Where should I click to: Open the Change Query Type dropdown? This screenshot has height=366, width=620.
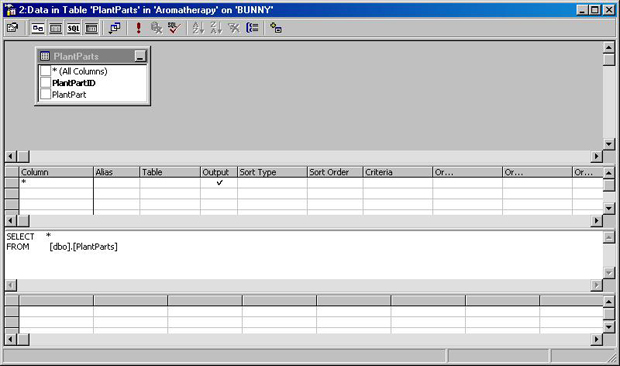115,28
